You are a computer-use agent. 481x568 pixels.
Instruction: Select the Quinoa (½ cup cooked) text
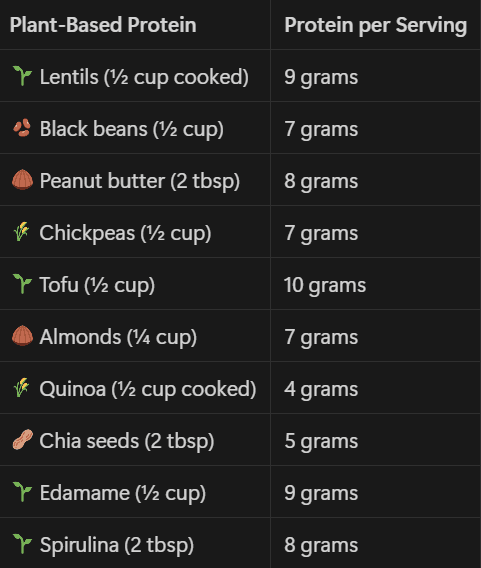tap(148, 389)
